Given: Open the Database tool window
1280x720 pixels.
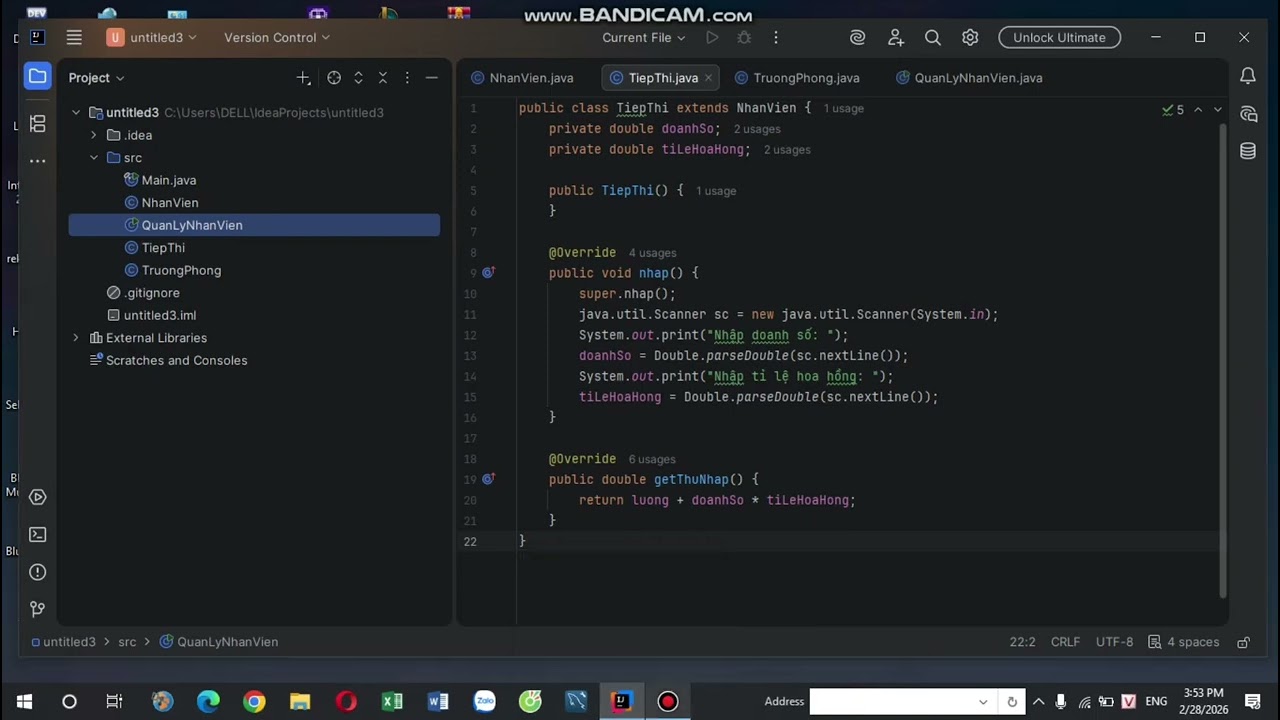Looking at the screenshot, I should tap(1248, 151).
